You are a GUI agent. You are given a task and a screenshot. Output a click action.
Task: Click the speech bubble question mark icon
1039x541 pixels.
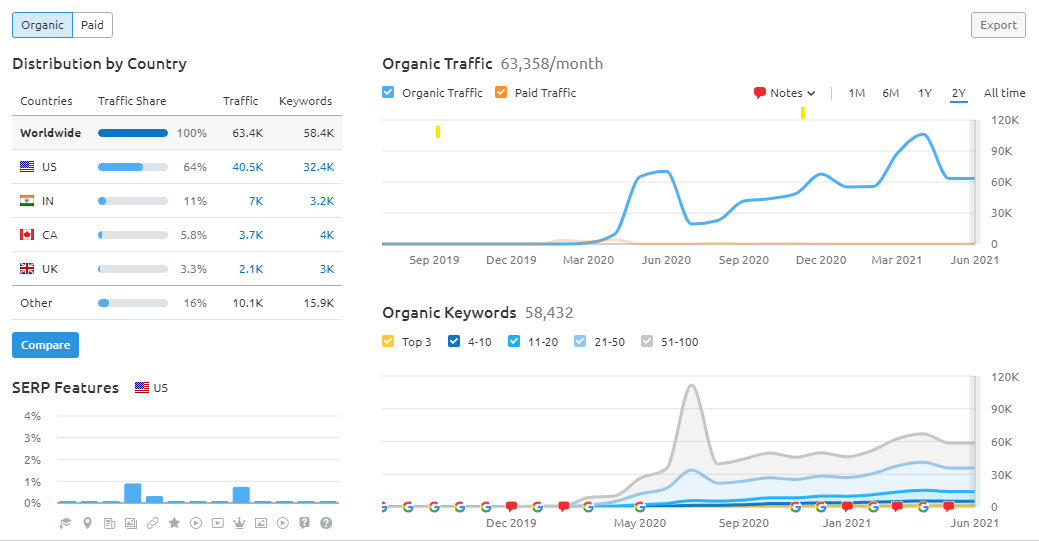tap(304, 523)
